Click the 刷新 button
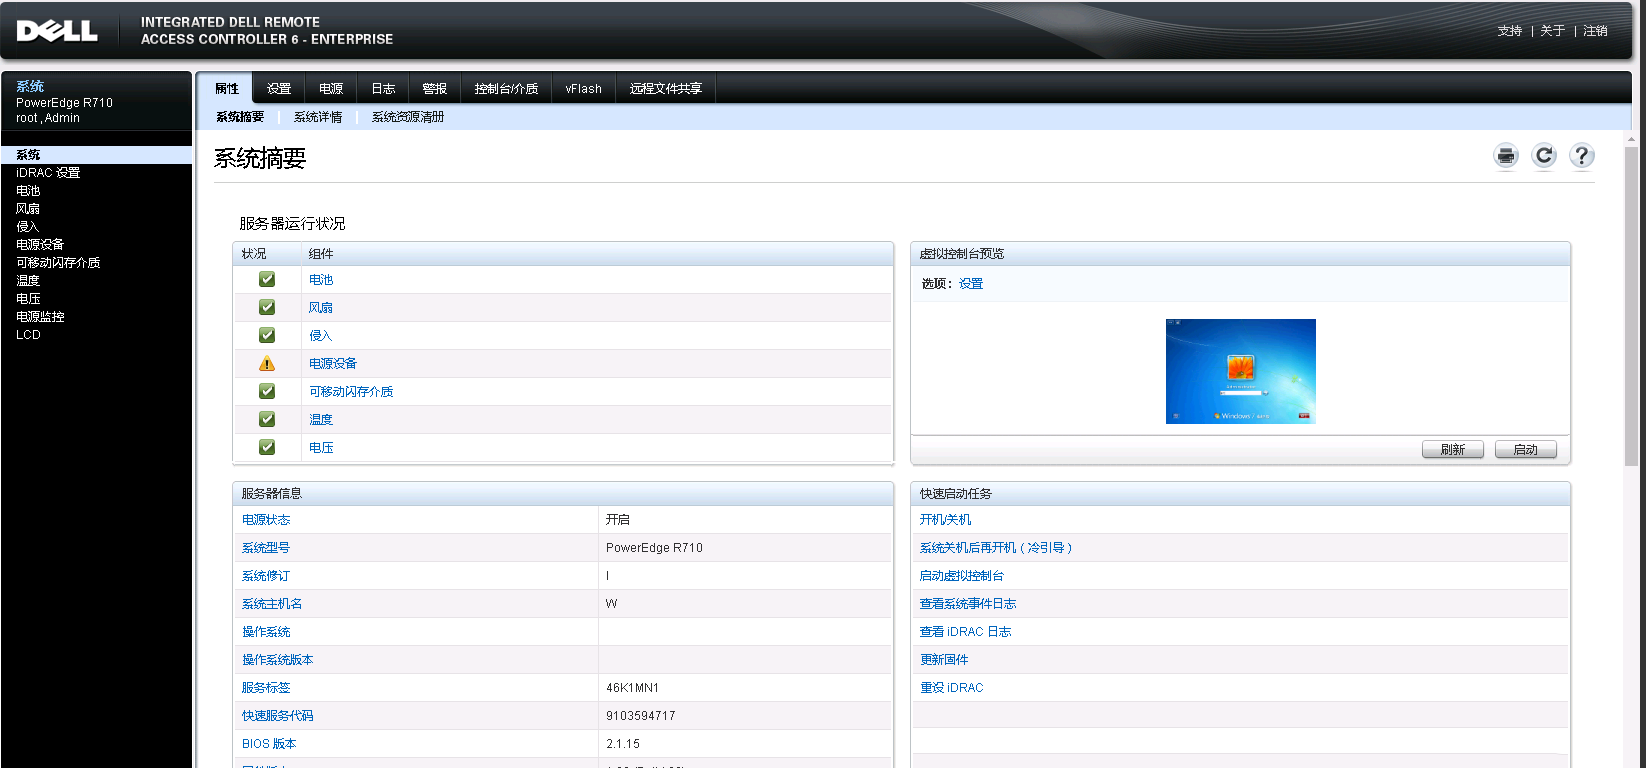Viewport: 1646px width, 768px height. (1453, 450)
